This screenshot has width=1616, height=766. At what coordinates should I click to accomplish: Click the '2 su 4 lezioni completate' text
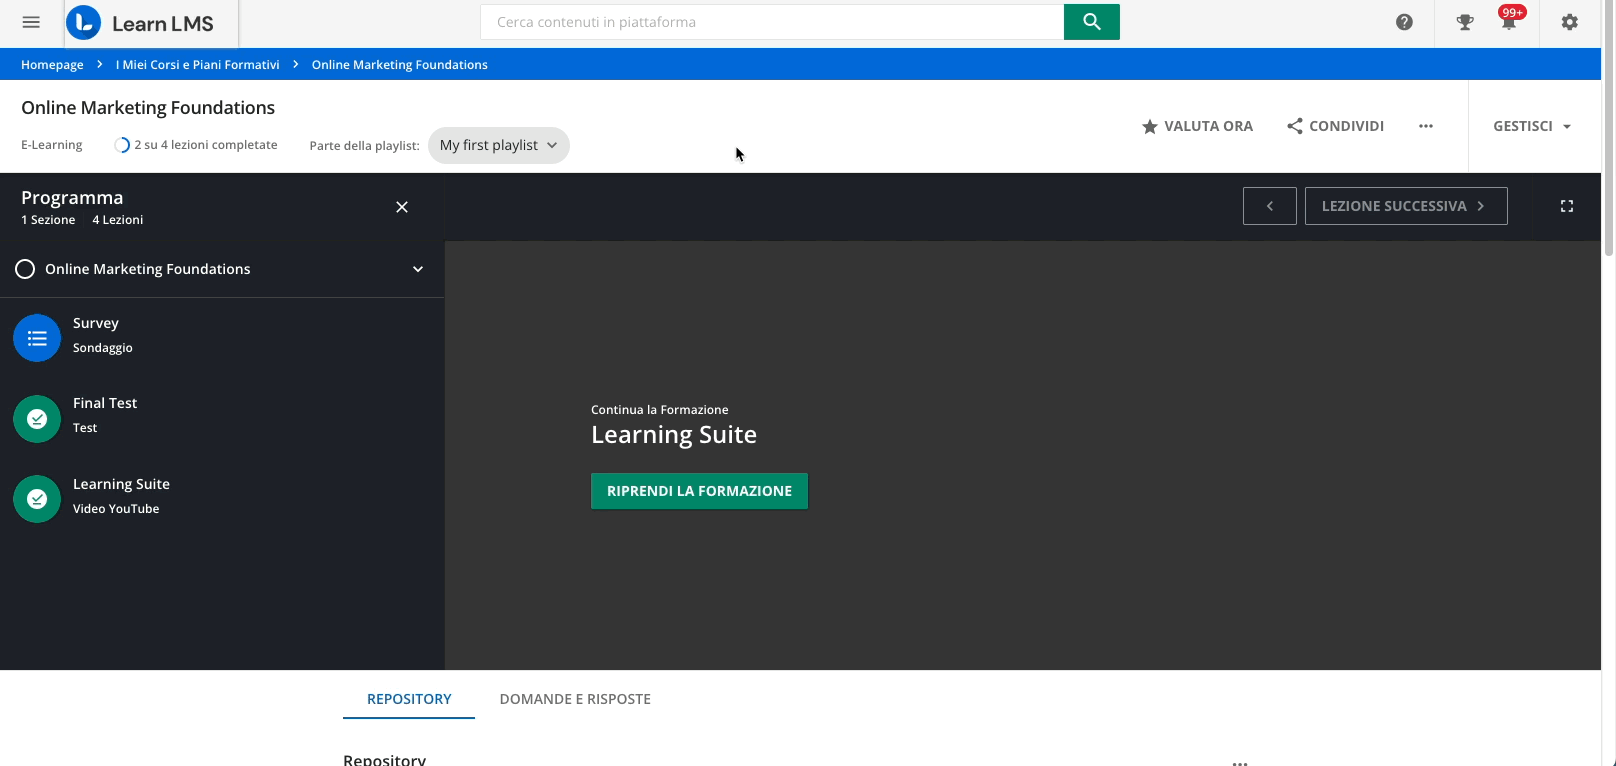click(x=206, y=145)
